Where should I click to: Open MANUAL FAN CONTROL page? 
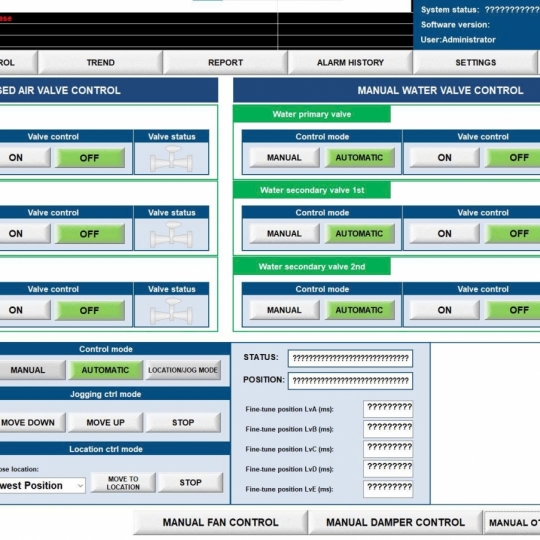tap(220, 522)
